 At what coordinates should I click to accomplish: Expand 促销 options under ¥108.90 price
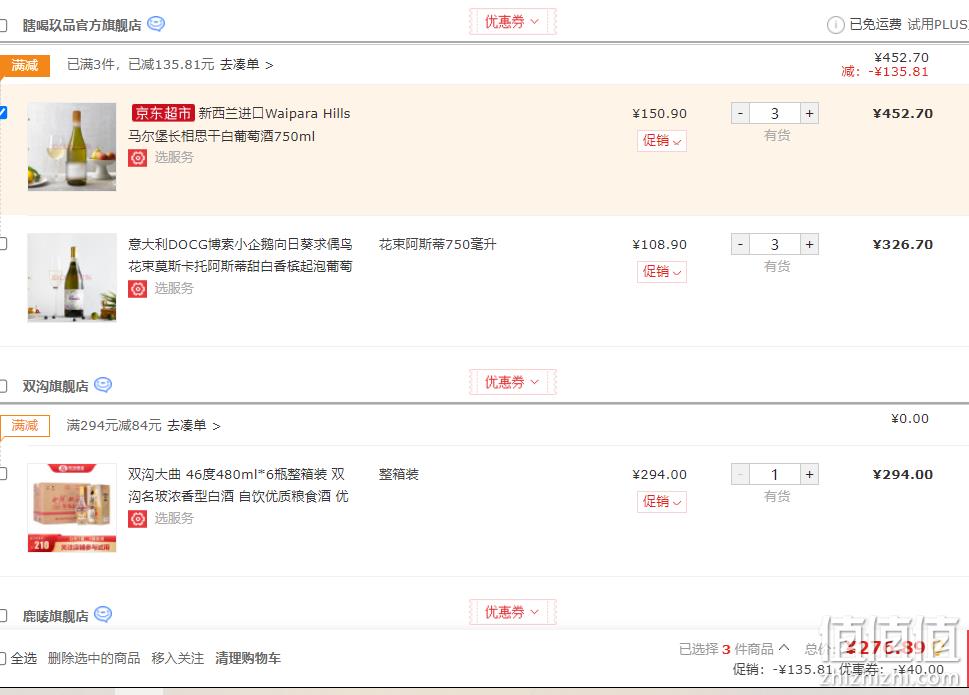(x=662, y=272)
